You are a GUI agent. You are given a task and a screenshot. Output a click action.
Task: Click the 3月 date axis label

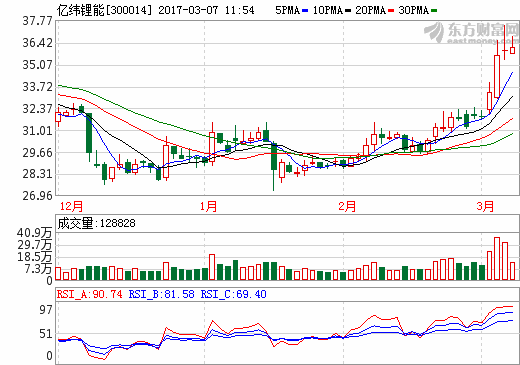click(x=485, y=206)
